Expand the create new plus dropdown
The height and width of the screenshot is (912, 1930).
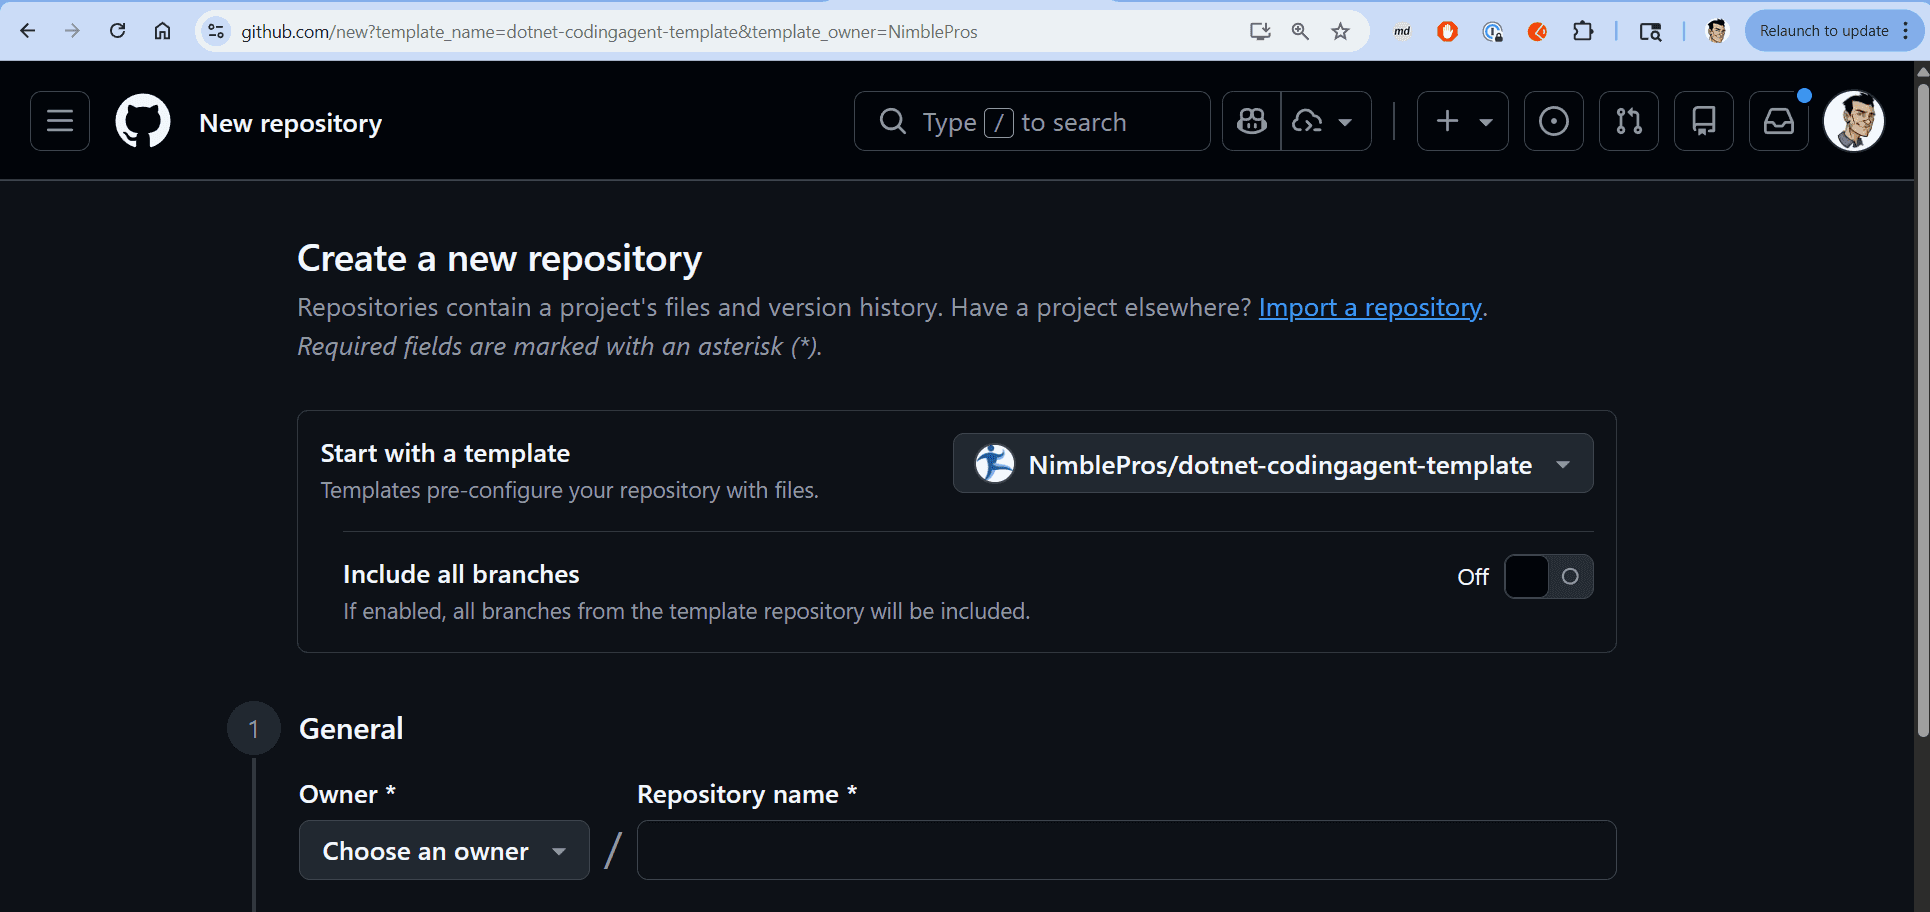[1462, 121]
